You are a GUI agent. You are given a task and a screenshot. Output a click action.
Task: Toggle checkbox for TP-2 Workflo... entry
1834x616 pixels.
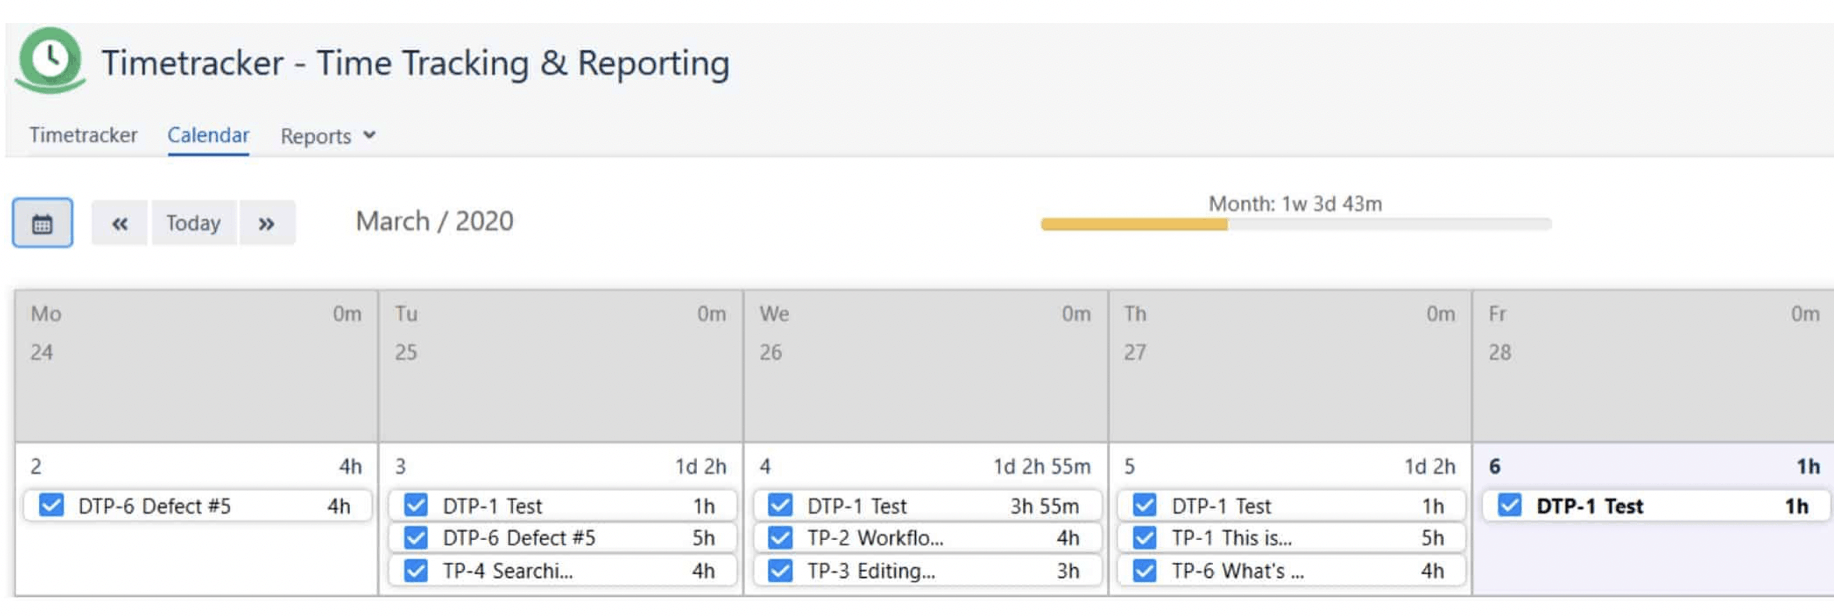coord(780,538)
